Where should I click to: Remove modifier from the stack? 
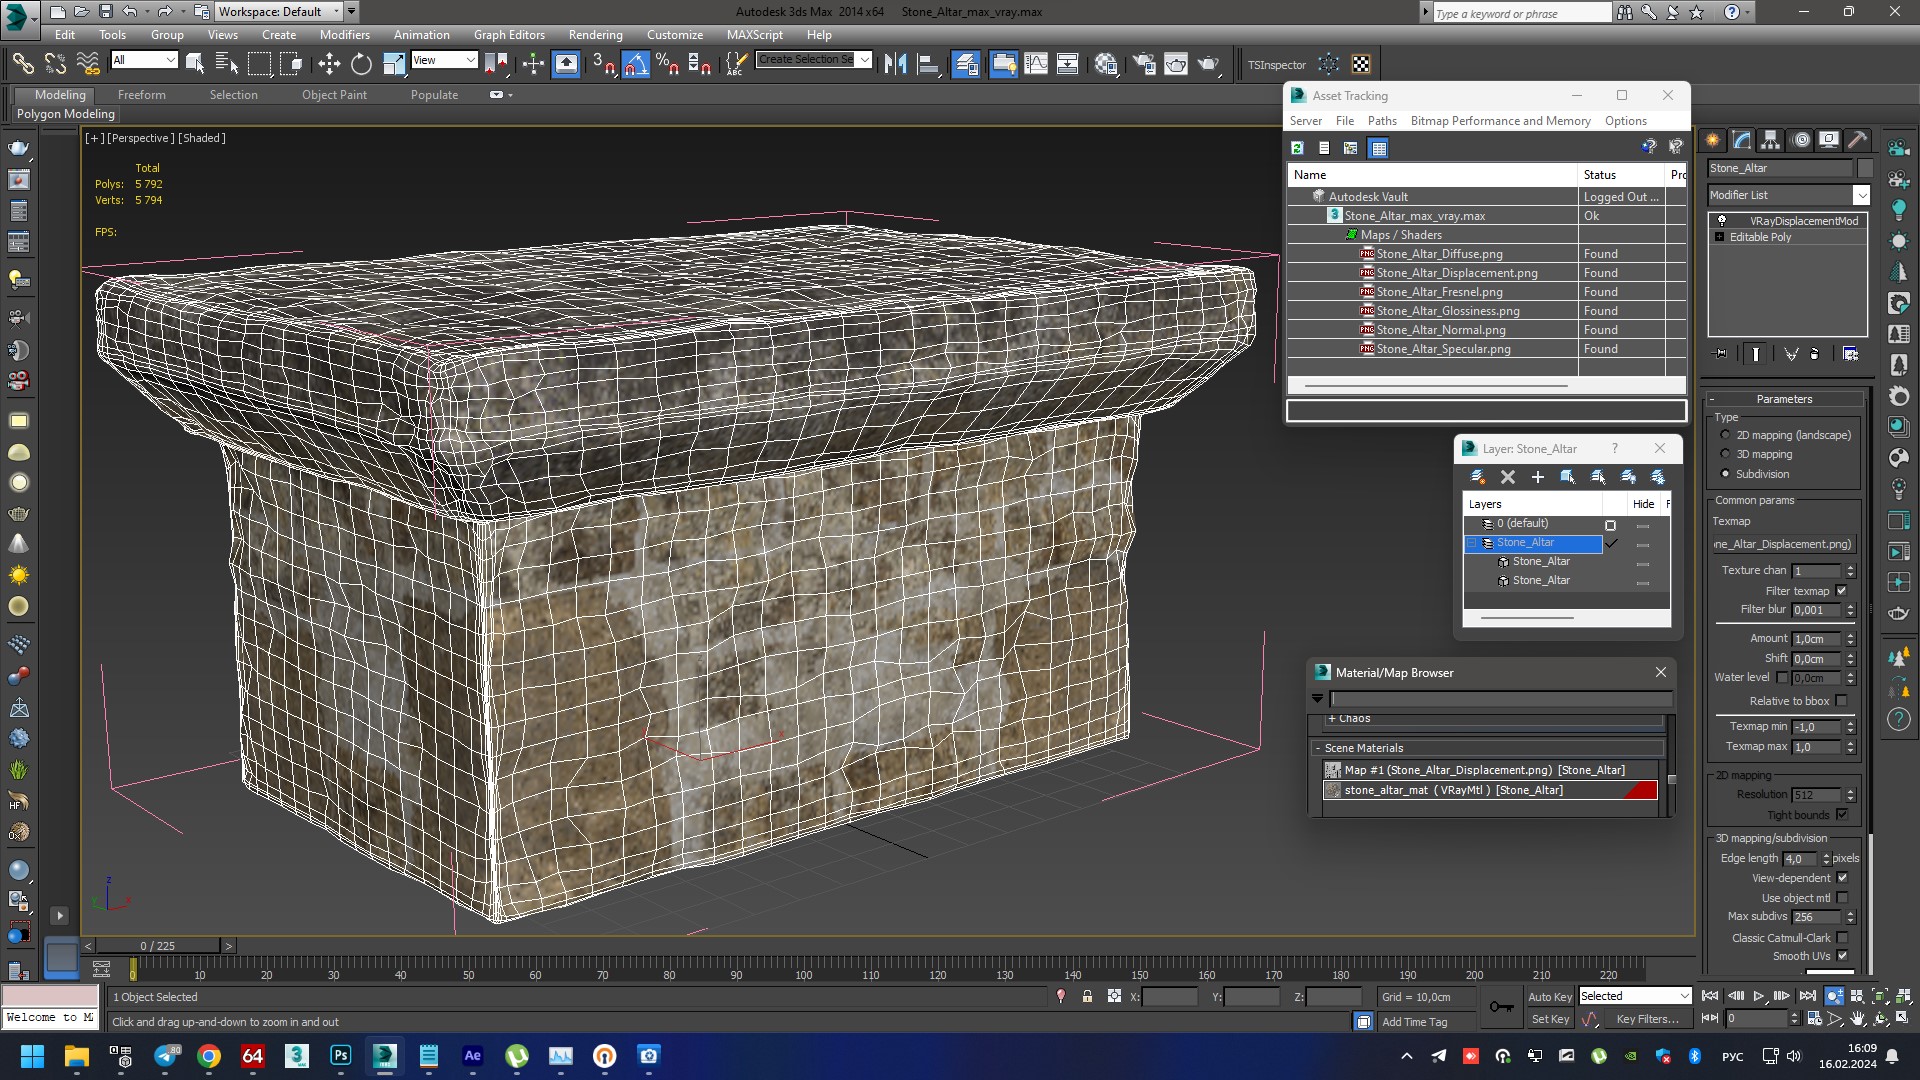pyautogui.click(x=1815, y=354)
